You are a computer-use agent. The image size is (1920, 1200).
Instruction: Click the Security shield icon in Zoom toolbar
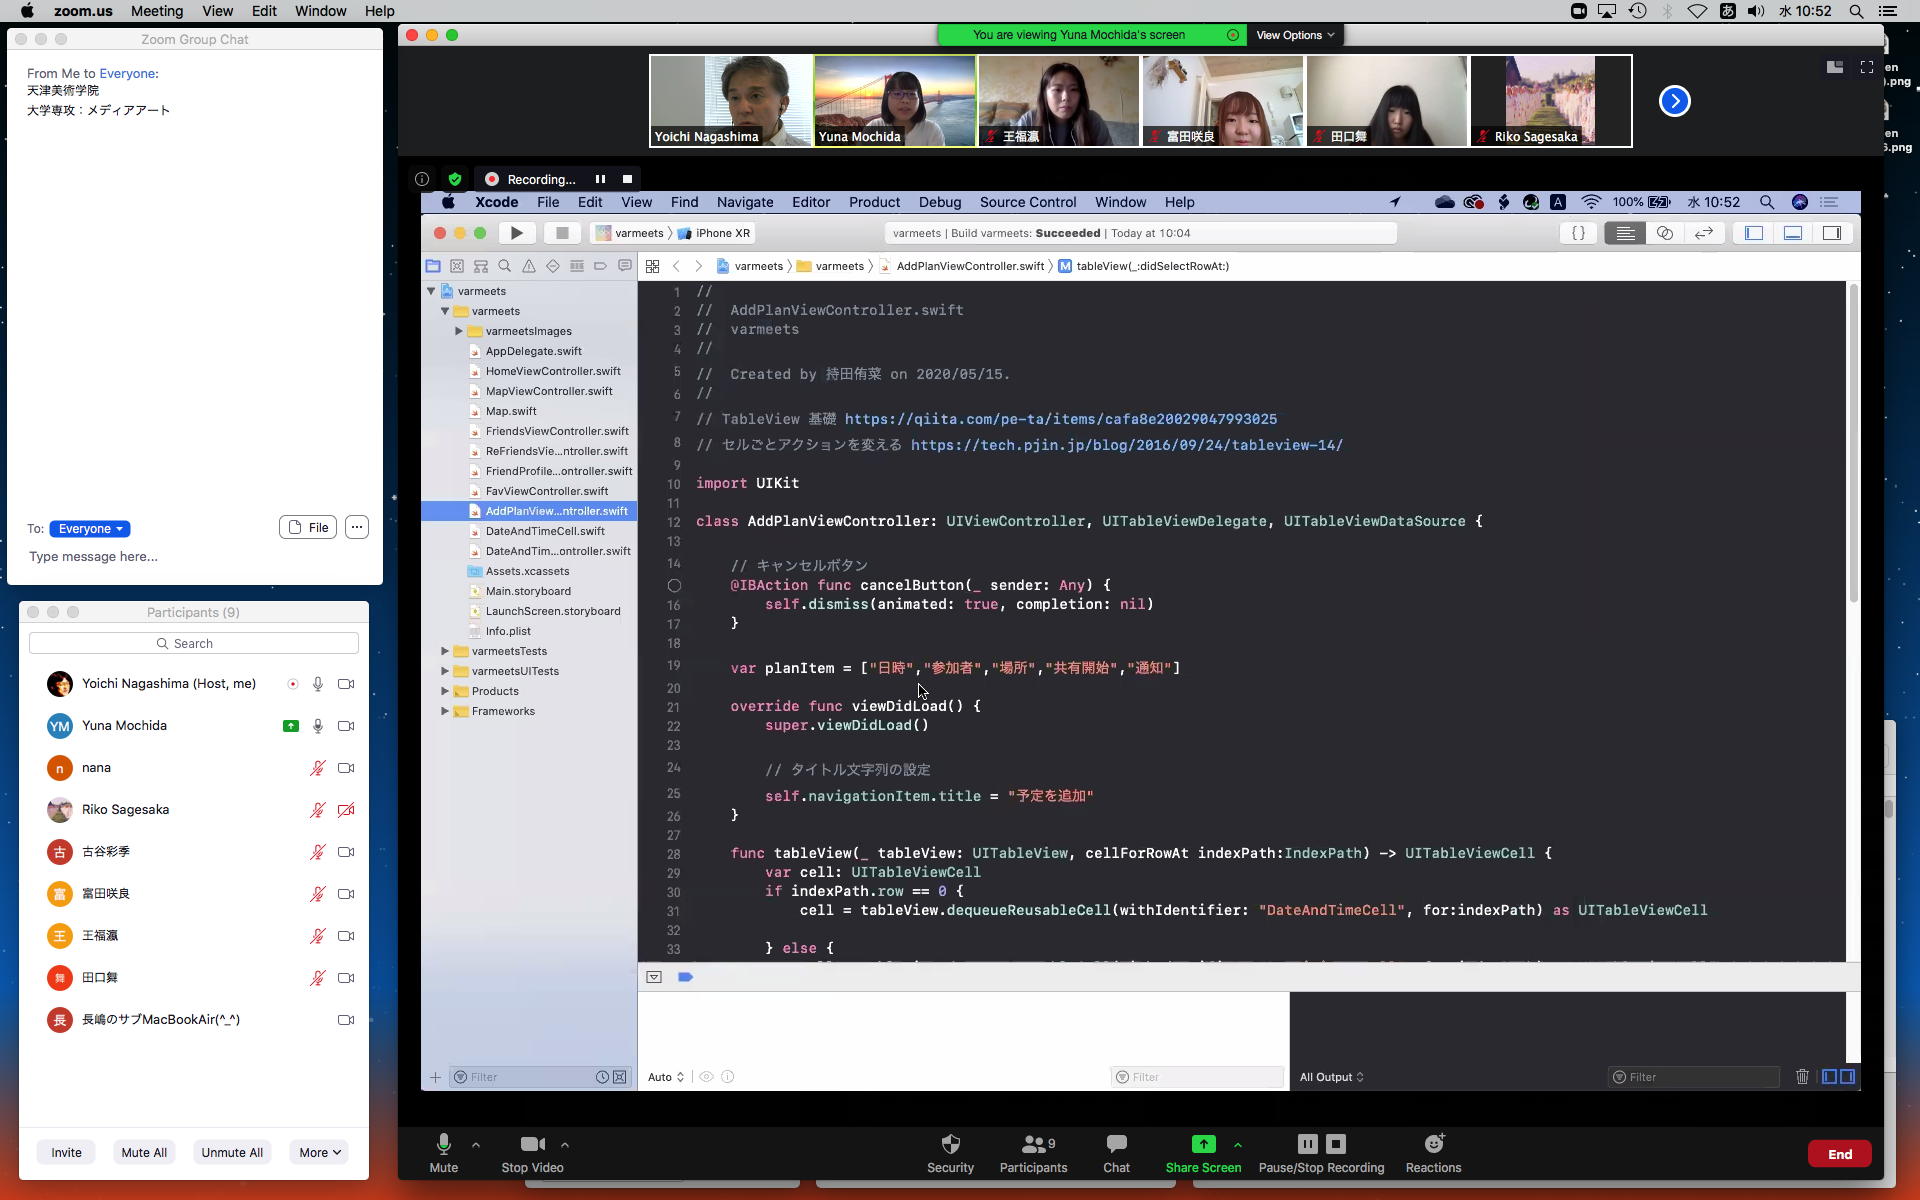click(950, 1144)
